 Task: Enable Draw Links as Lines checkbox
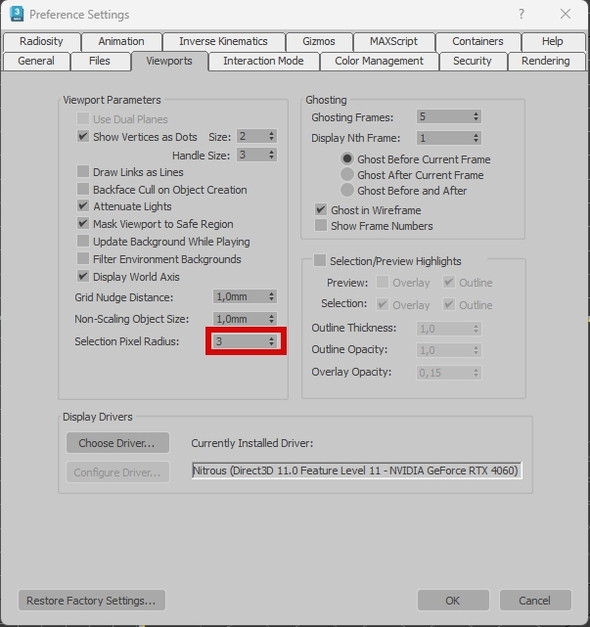(x=83, y=172)
